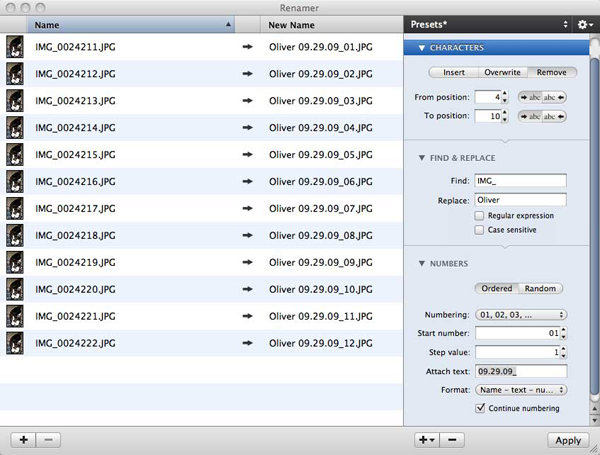Open the Presets dropdown

(x=486, y=23)
